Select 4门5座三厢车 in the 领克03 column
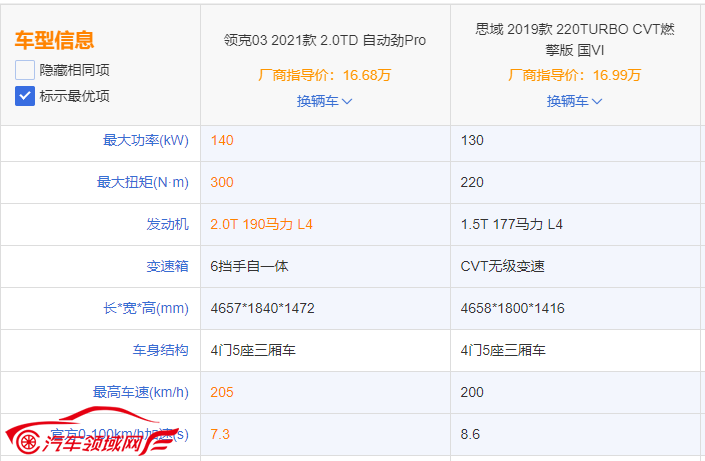This screenshot has width=705, height=461. point(253,350)
